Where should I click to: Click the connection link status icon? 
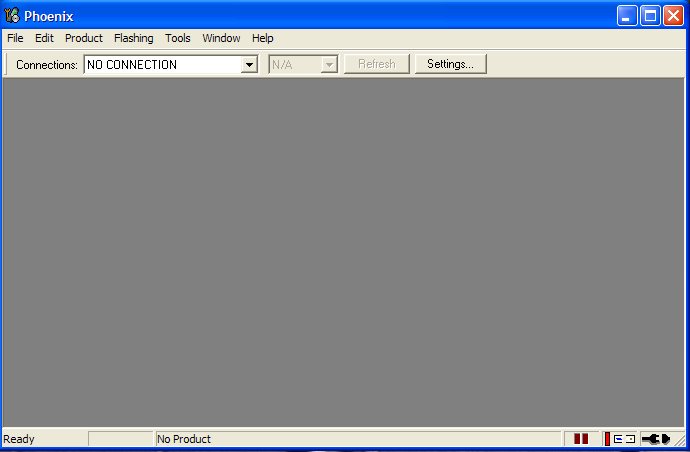coord(620,439)
